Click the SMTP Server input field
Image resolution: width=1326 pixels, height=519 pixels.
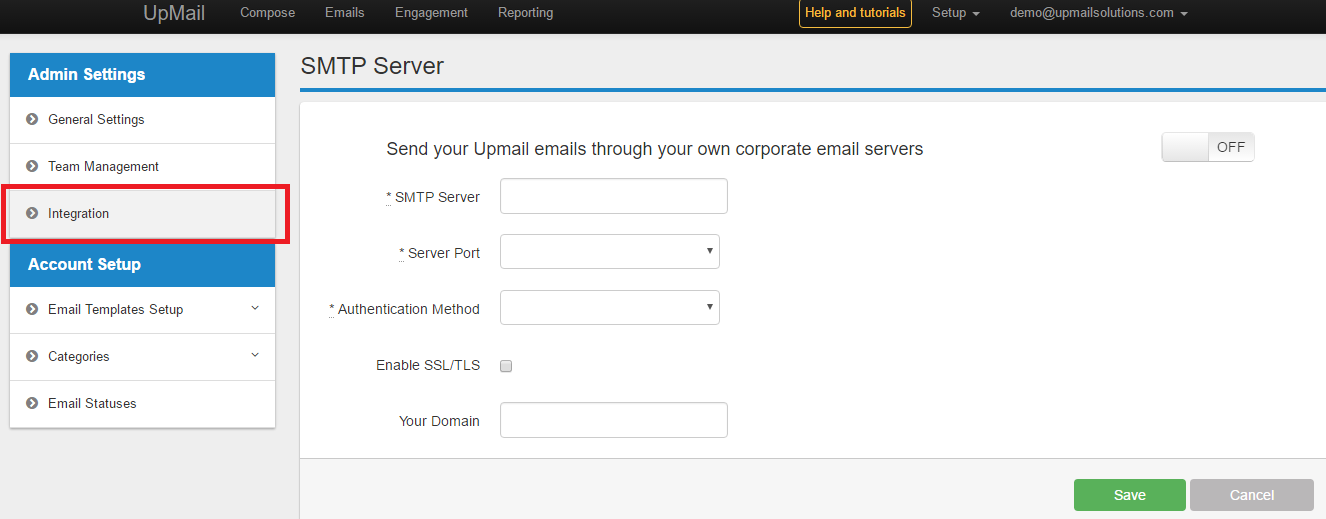[613, 196]
